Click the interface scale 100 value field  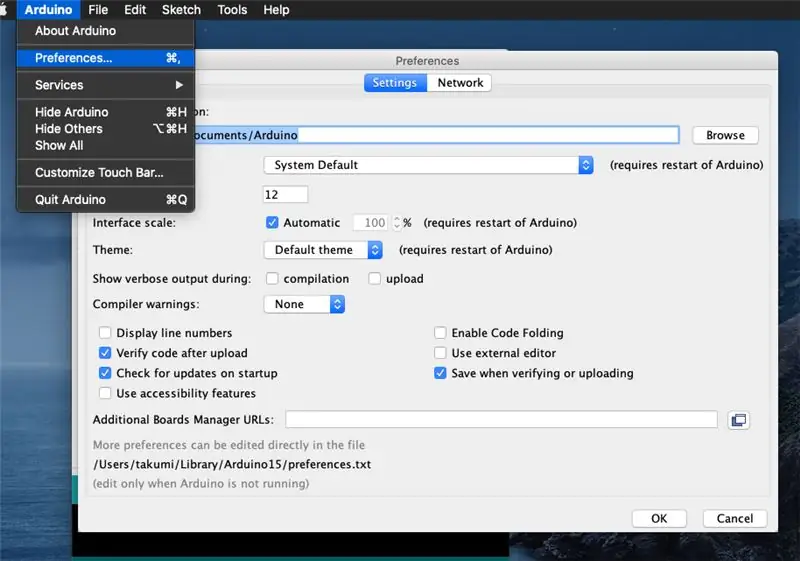(x=370, y=223)
